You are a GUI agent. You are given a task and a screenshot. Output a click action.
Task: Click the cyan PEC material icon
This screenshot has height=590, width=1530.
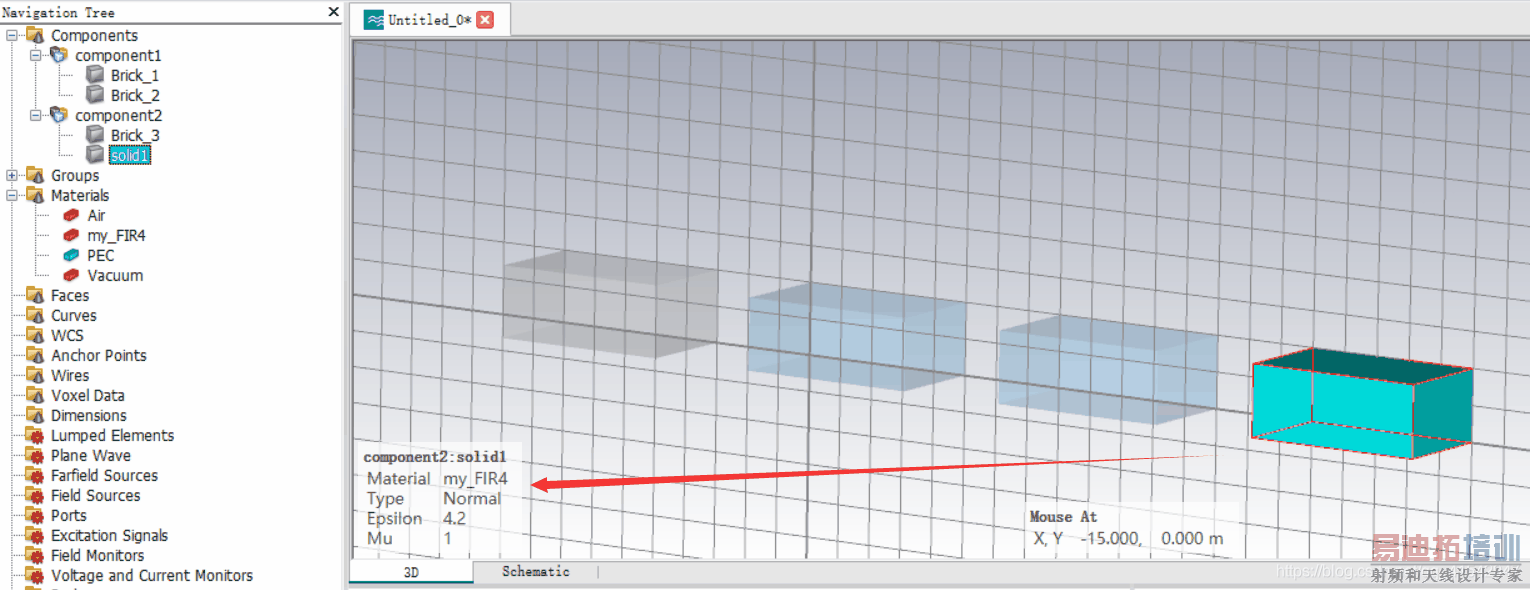[x=71, y=255]
